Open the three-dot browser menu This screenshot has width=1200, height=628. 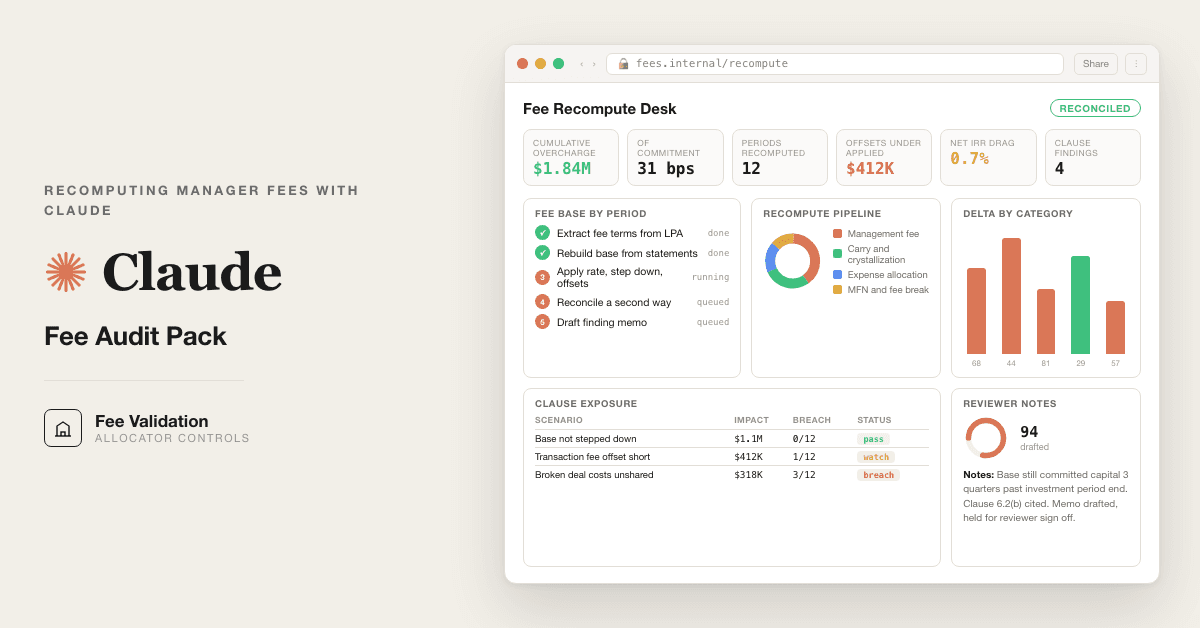1136,64
